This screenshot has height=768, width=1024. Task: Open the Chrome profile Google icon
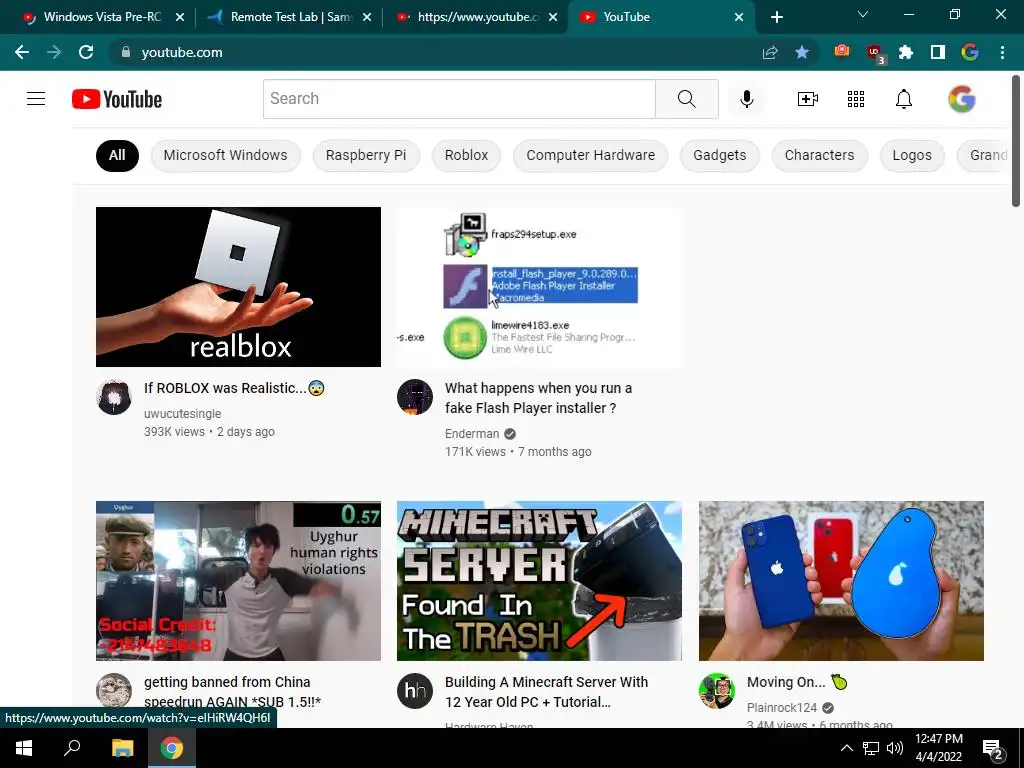click(970, 52)
